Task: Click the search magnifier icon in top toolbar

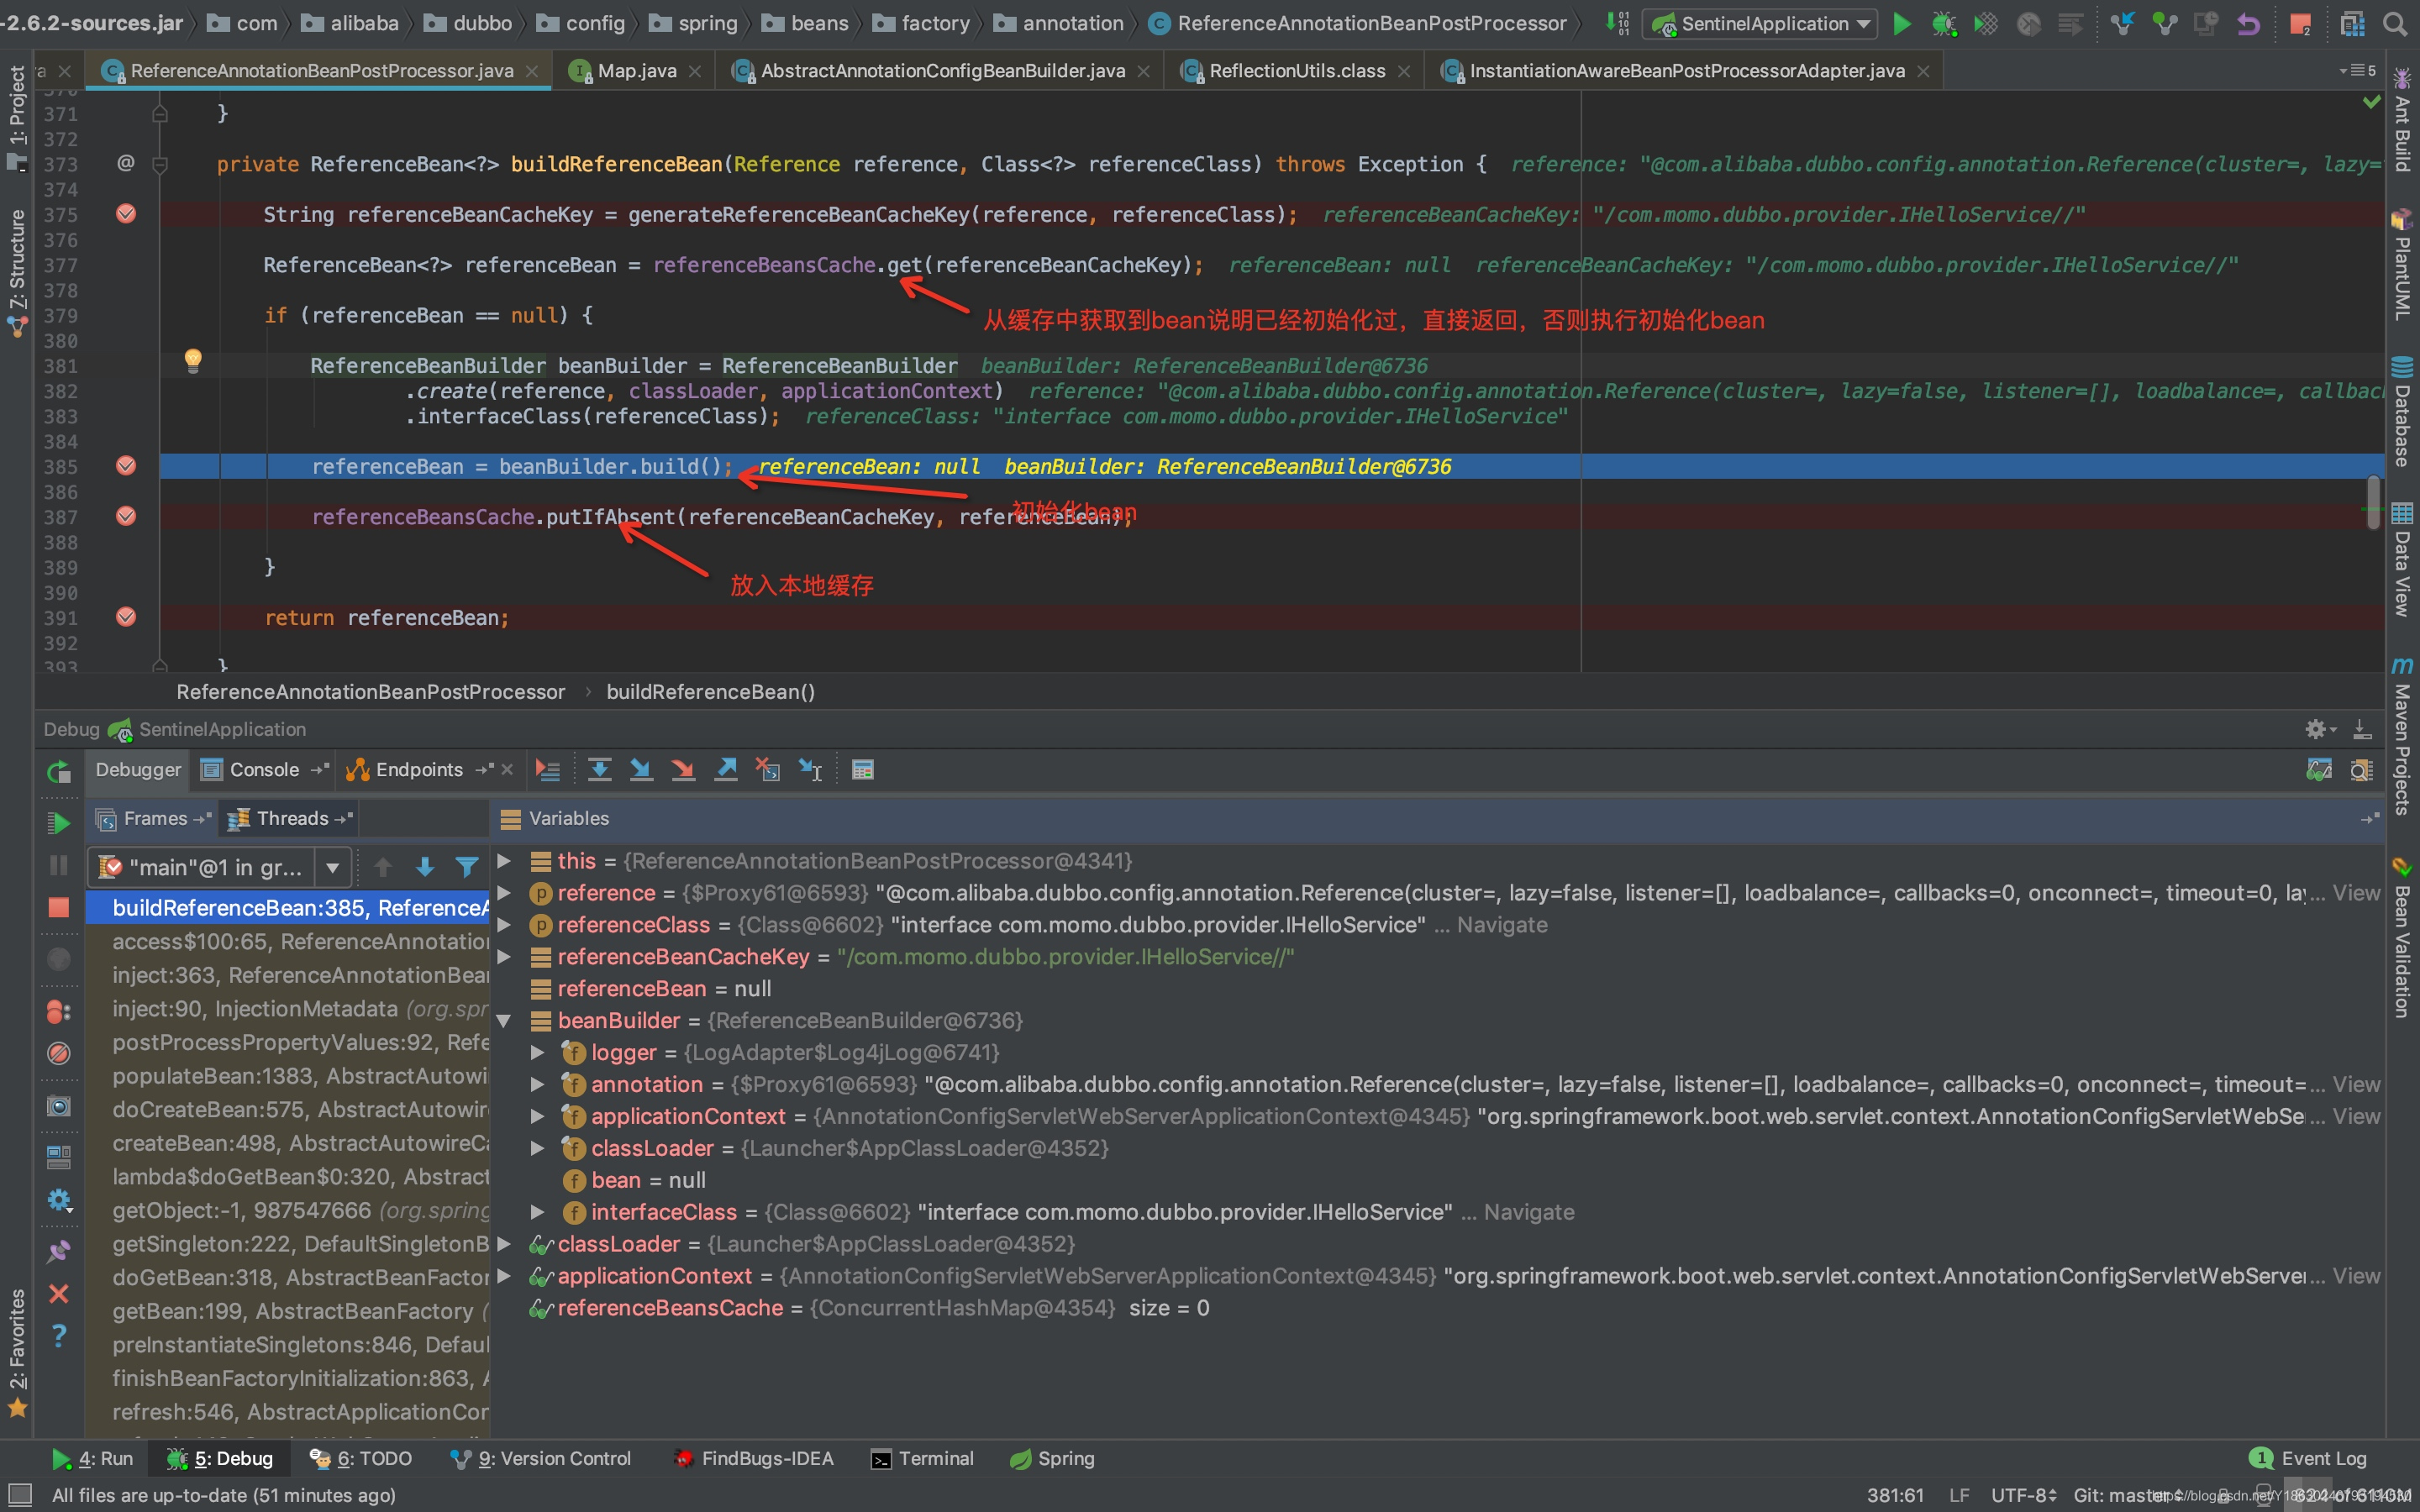Action: click(x=2394, y=23)
